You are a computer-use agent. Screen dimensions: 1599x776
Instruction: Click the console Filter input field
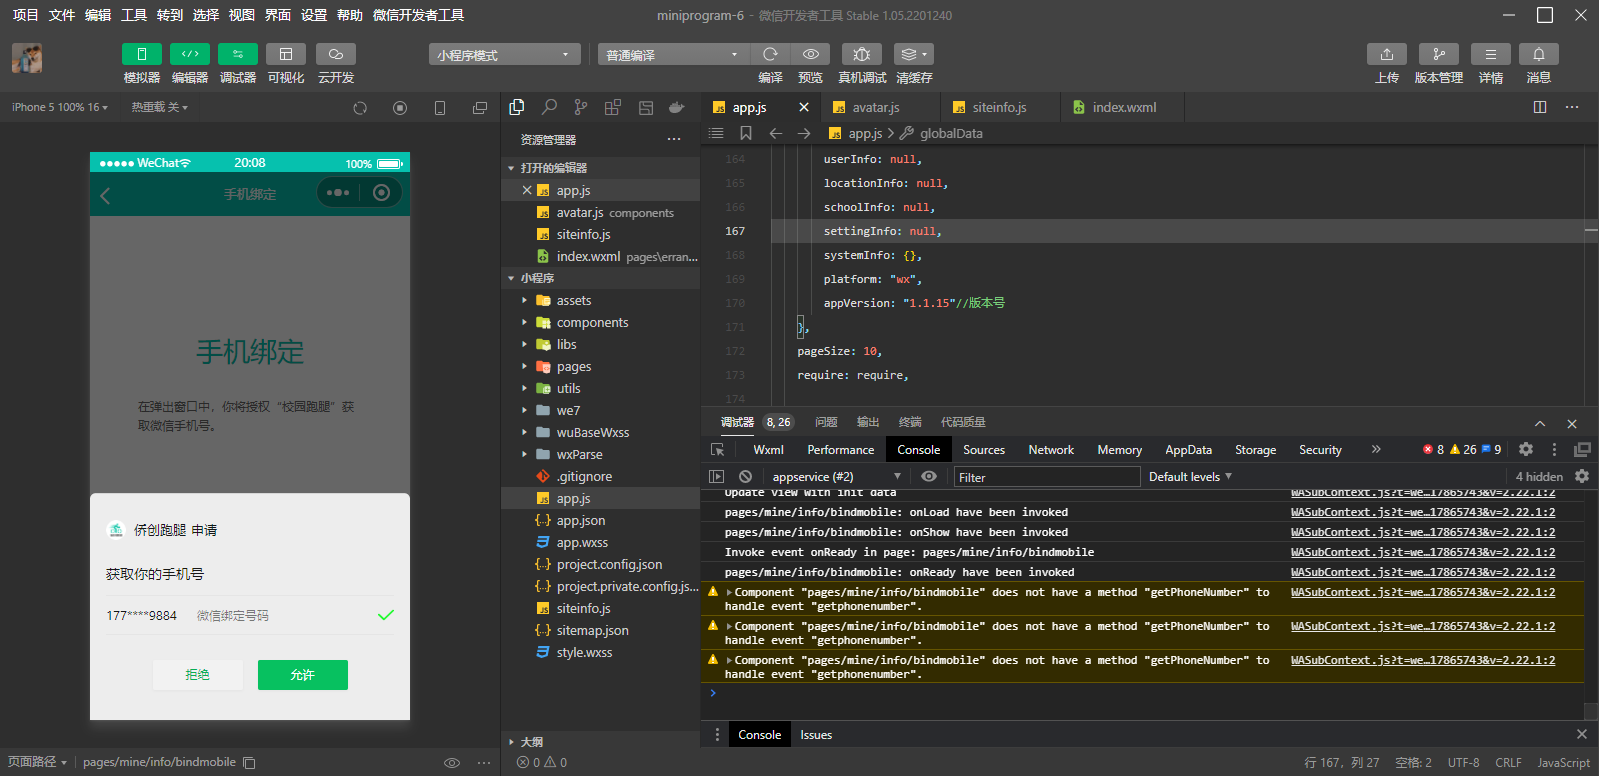[1047, 477]
